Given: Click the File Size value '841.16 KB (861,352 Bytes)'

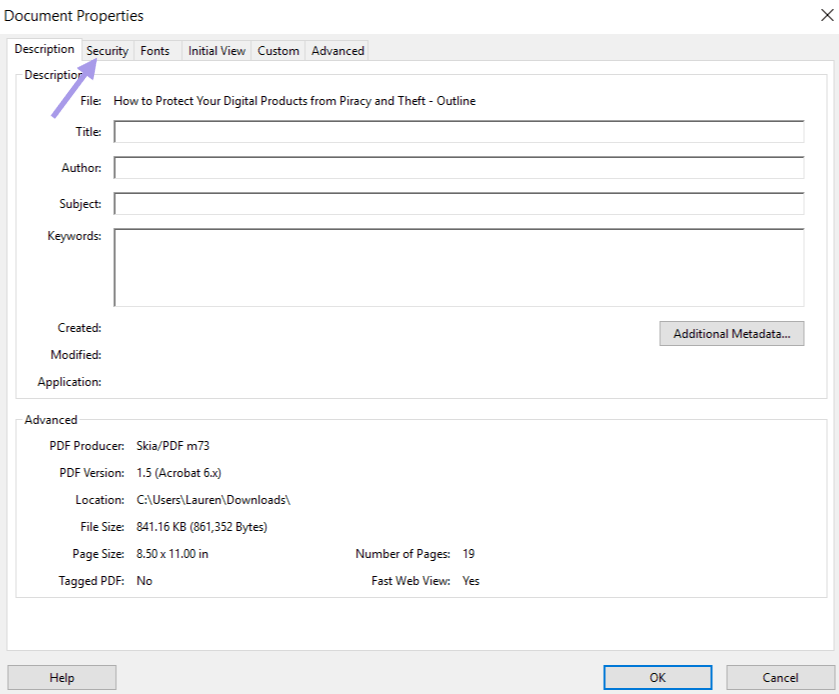Looking at the screenshot, I should coord(202,527).
